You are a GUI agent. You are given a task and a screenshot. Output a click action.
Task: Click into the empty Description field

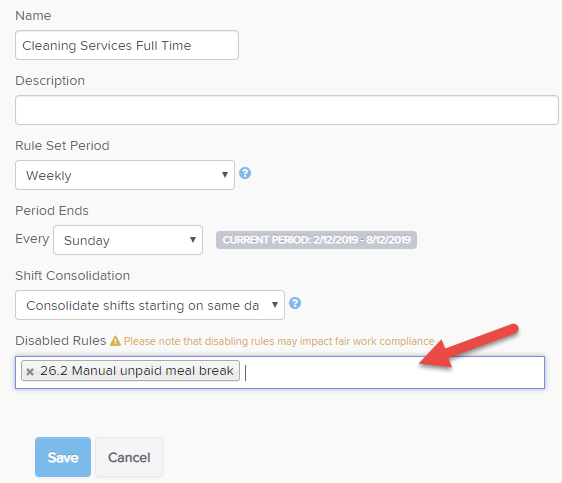click(287, 110)
